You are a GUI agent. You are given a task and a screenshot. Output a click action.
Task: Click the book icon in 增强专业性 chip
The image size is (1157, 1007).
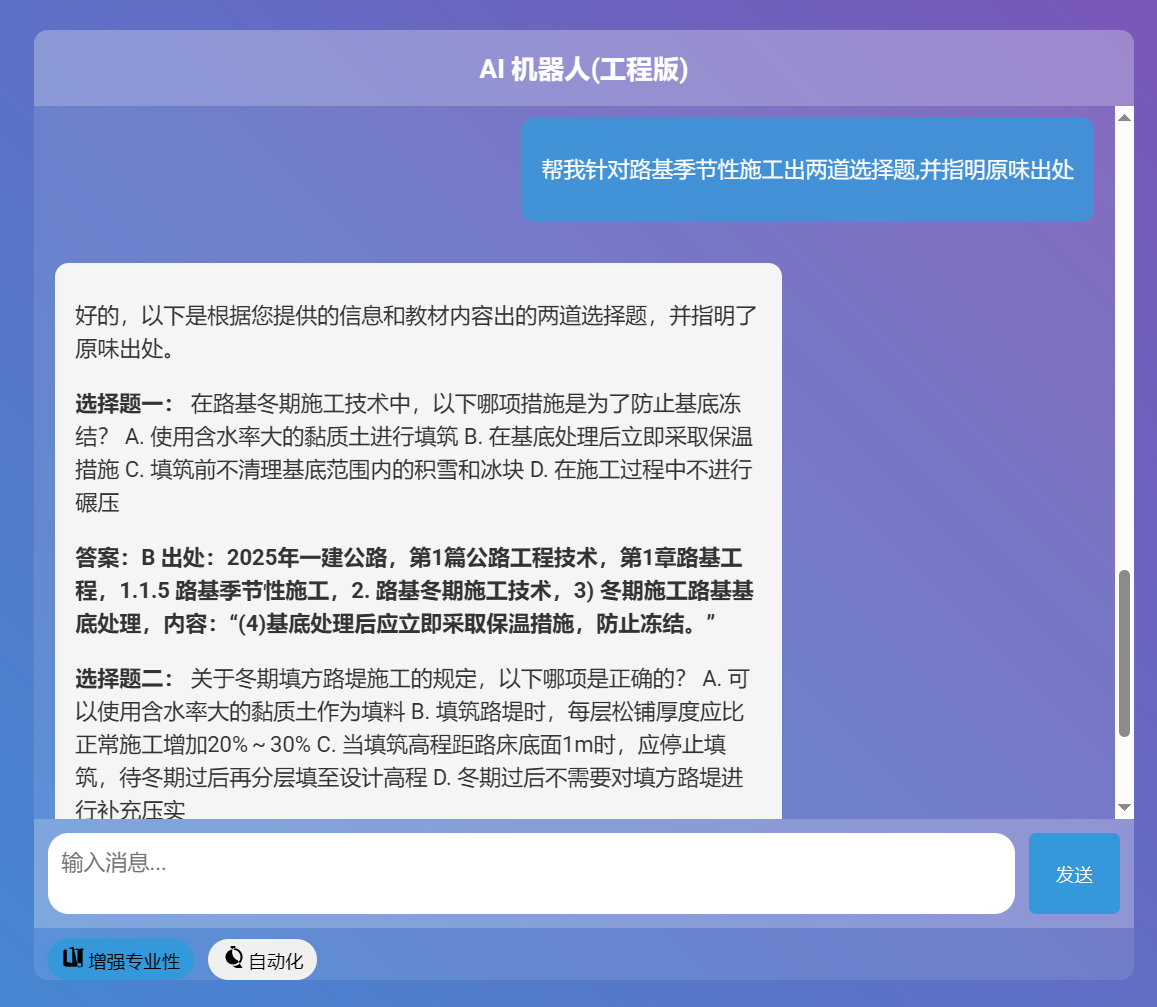tap(72, 958)
